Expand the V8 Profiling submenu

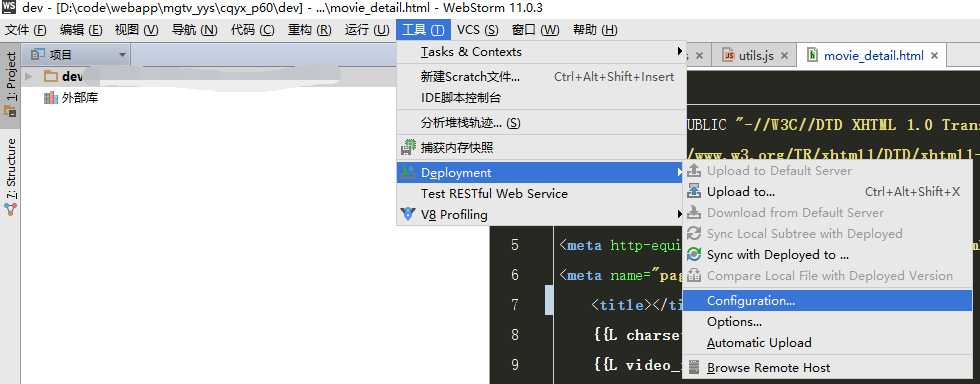541,215
